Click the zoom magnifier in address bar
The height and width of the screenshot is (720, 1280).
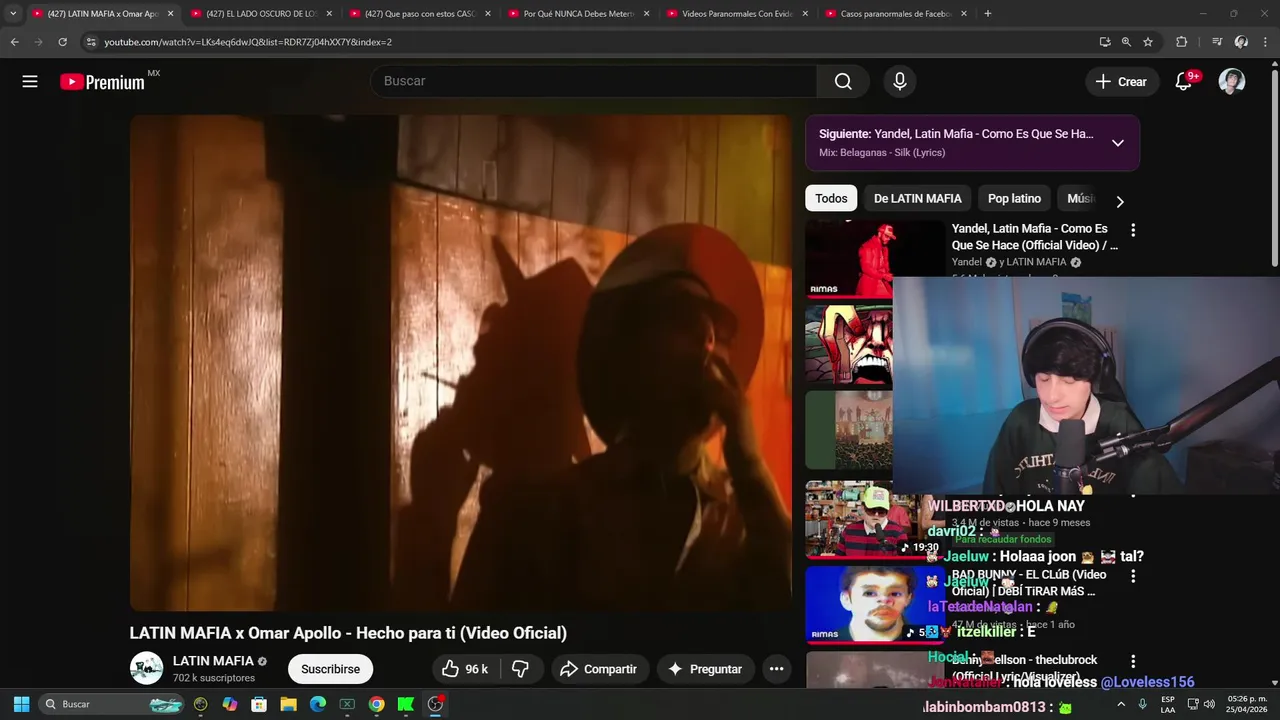[1126, 42]
